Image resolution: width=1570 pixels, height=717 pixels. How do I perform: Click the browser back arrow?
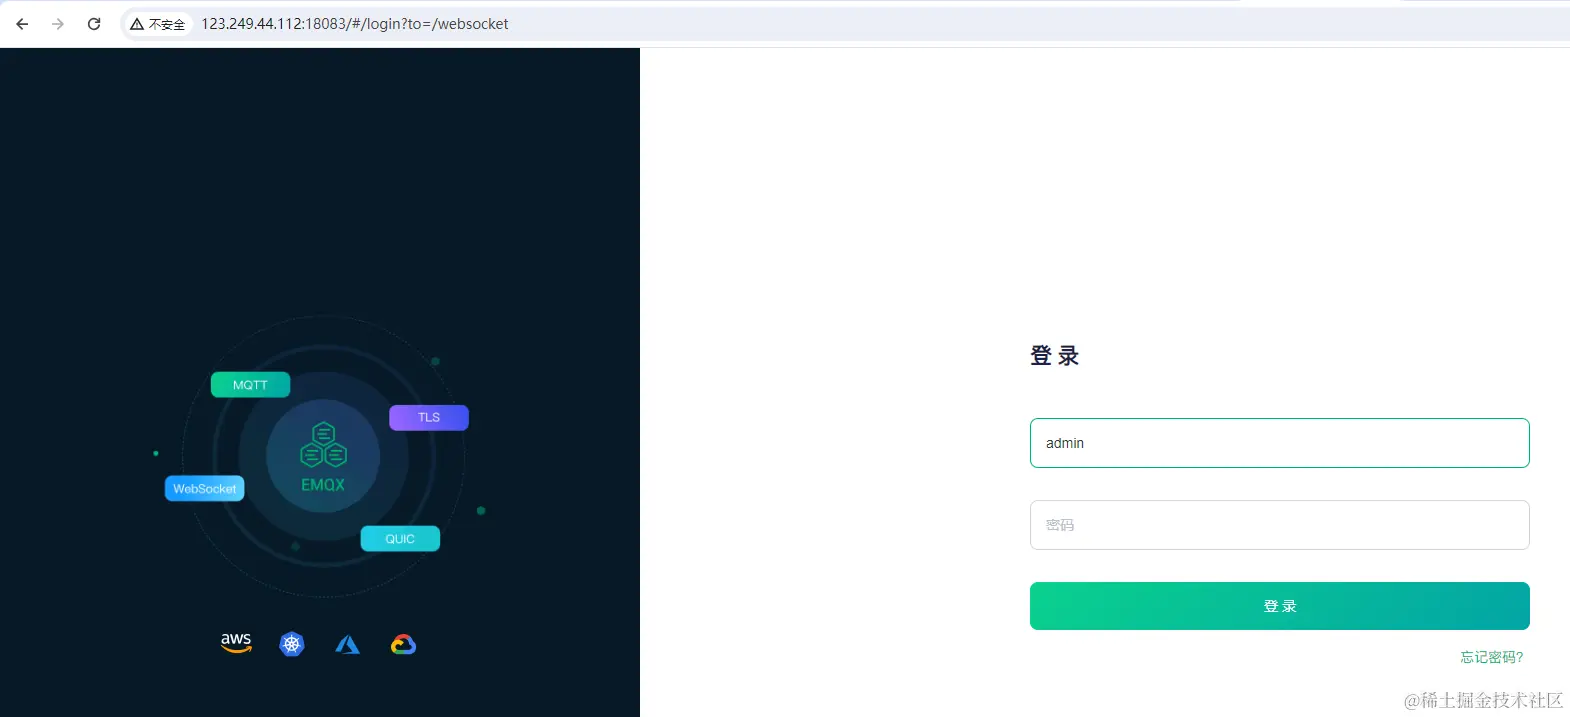coord(22,24)
